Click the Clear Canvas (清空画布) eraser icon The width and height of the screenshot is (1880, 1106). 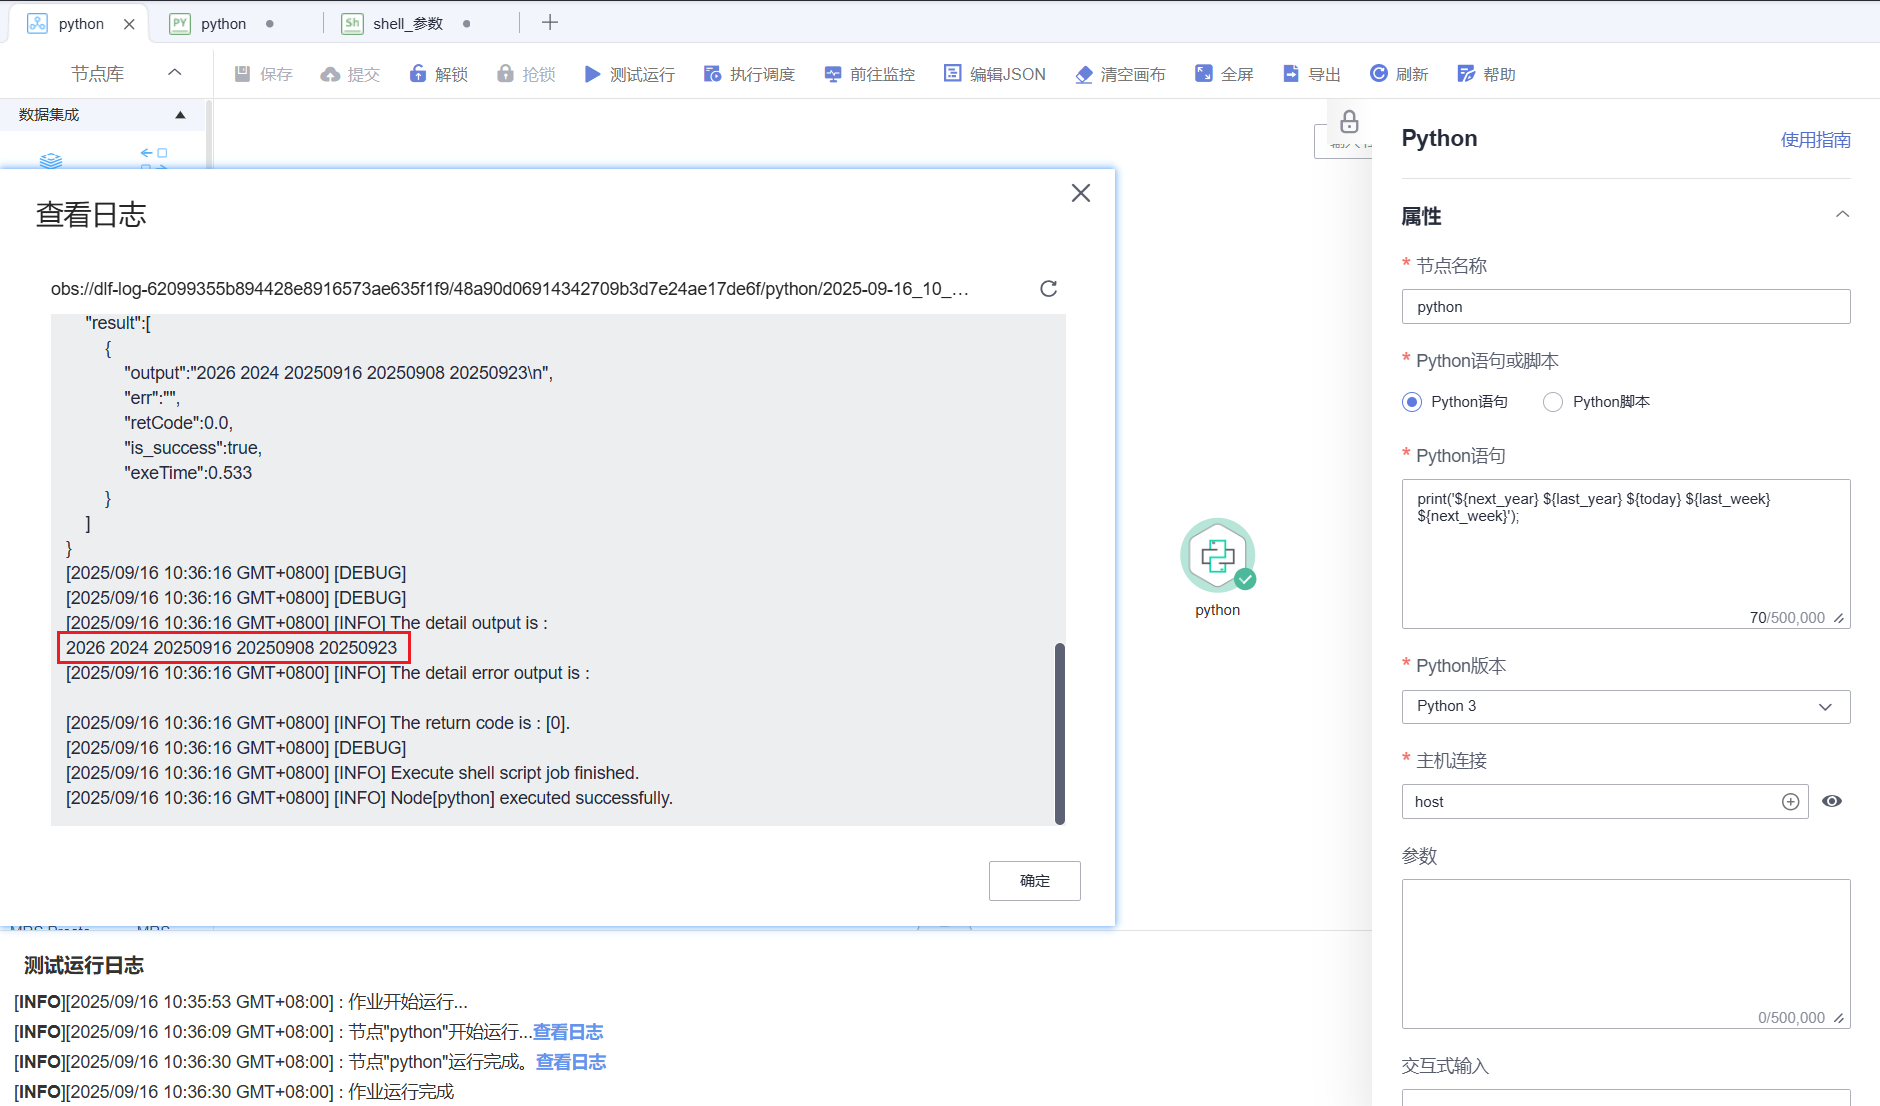pos(1084,74)
